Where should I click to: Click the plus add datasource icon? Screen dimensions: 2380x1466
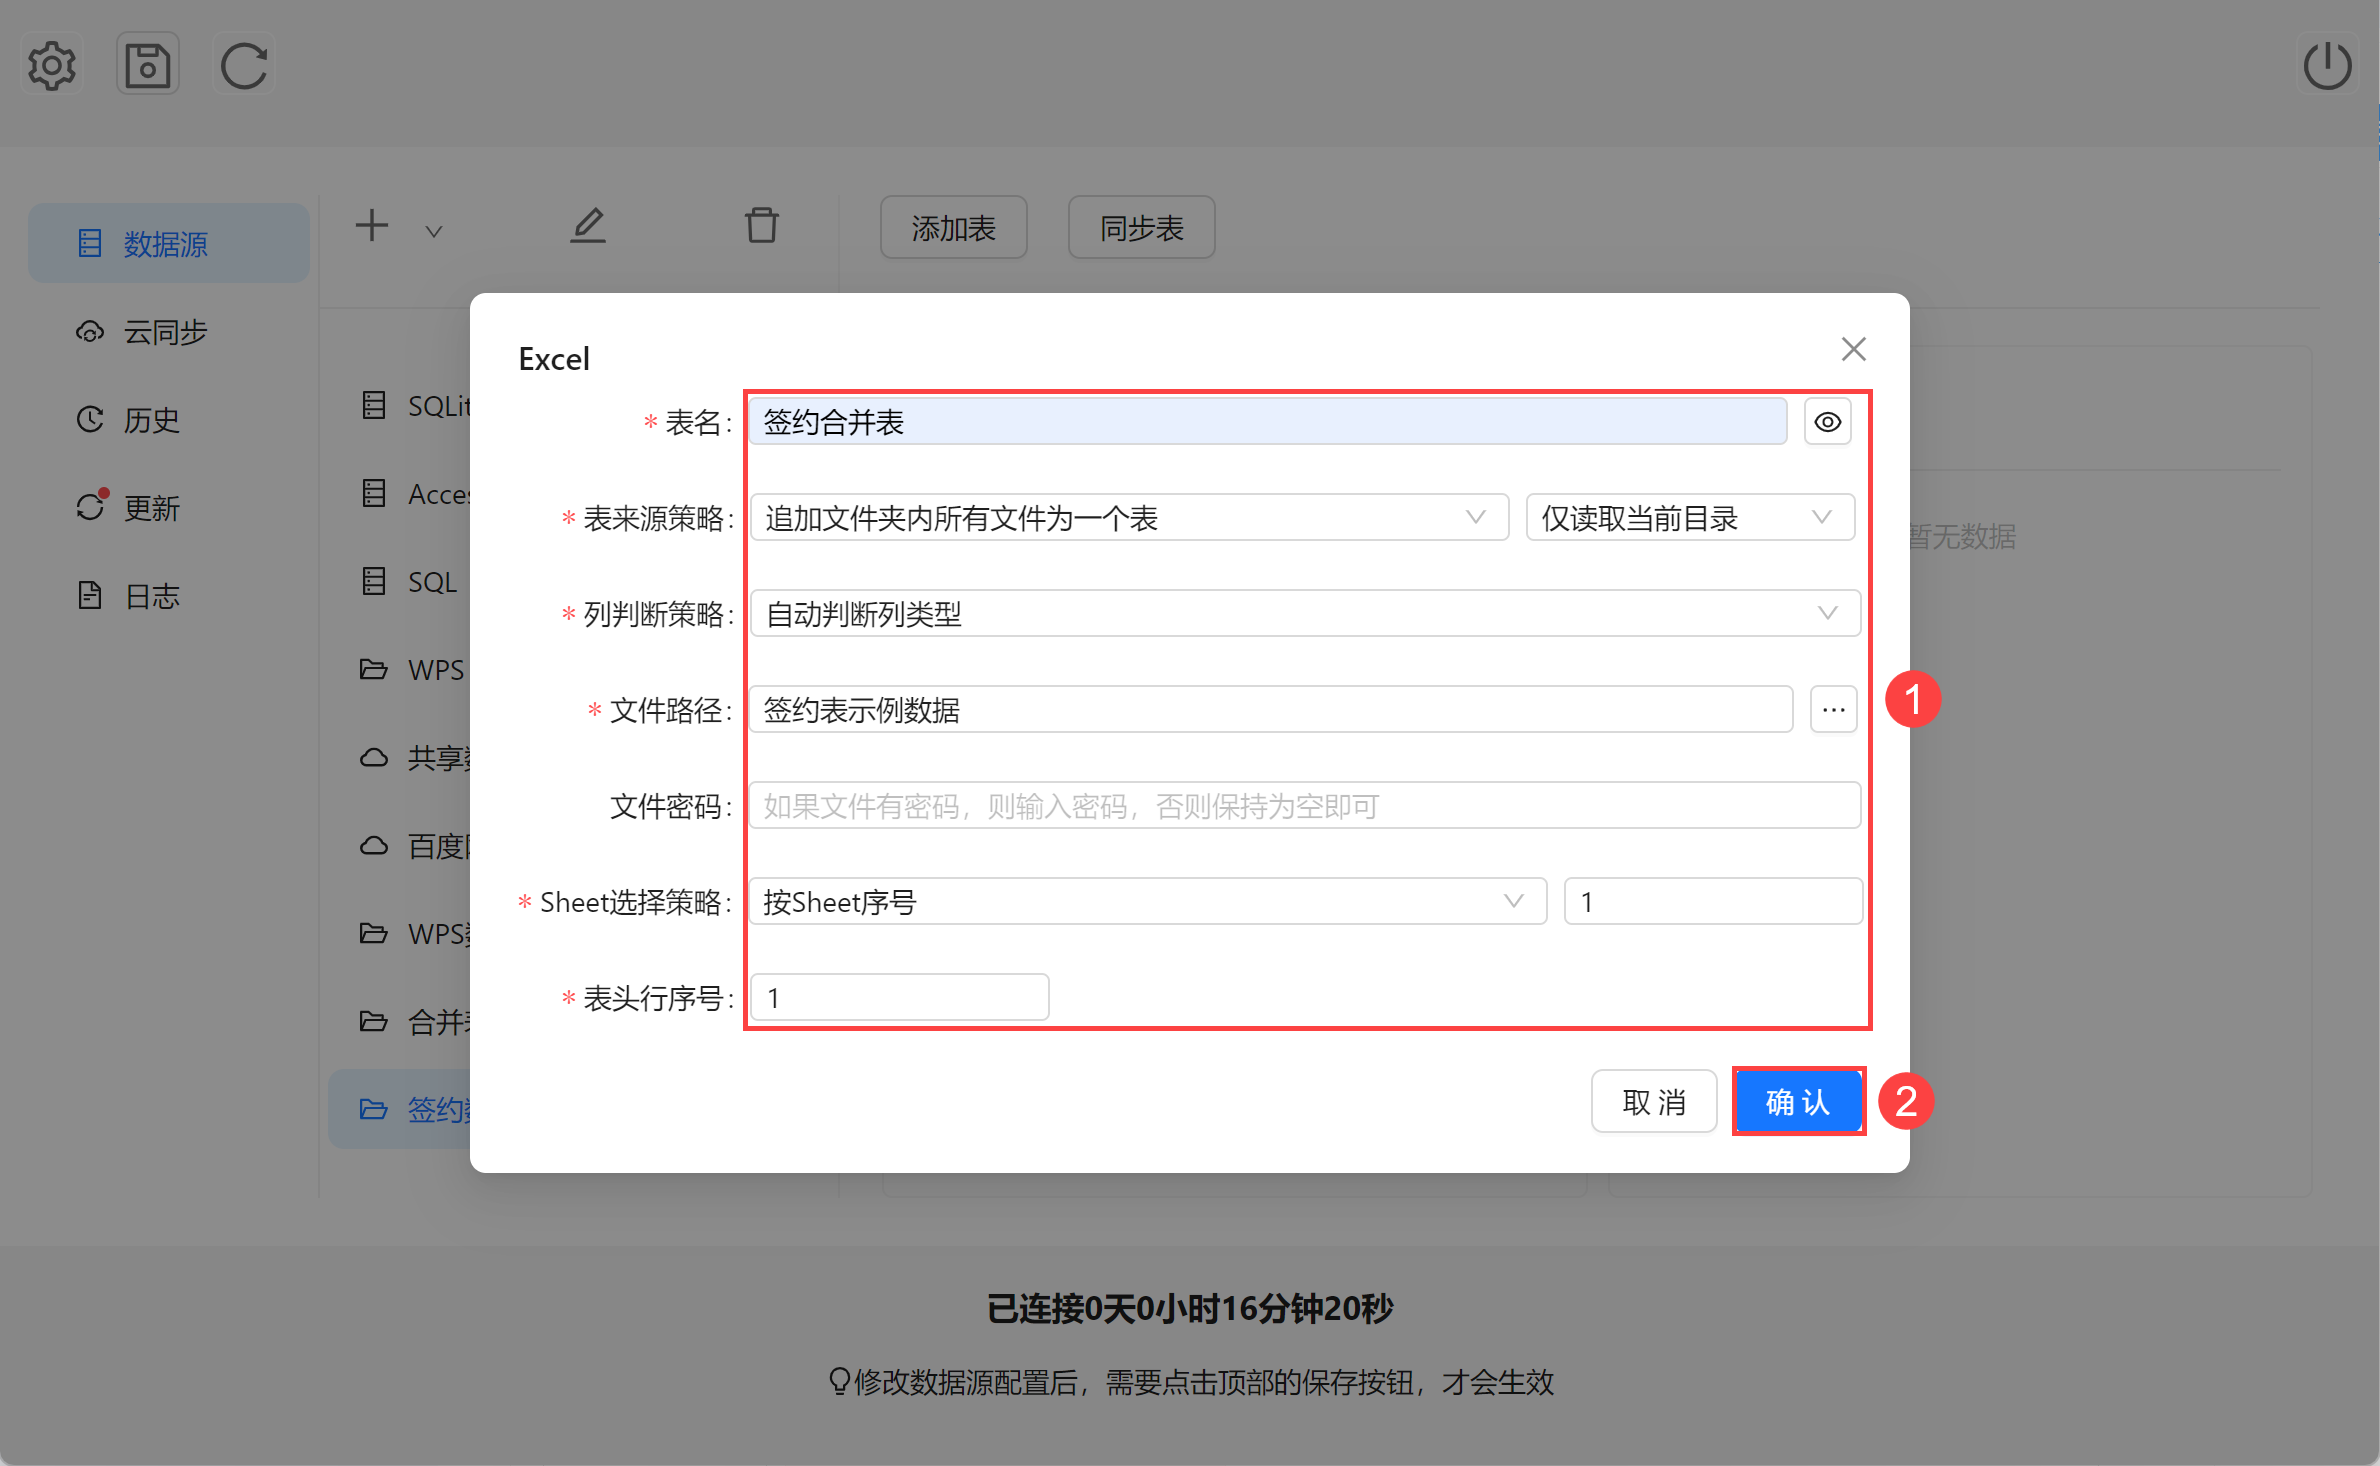tap(372, 226)
